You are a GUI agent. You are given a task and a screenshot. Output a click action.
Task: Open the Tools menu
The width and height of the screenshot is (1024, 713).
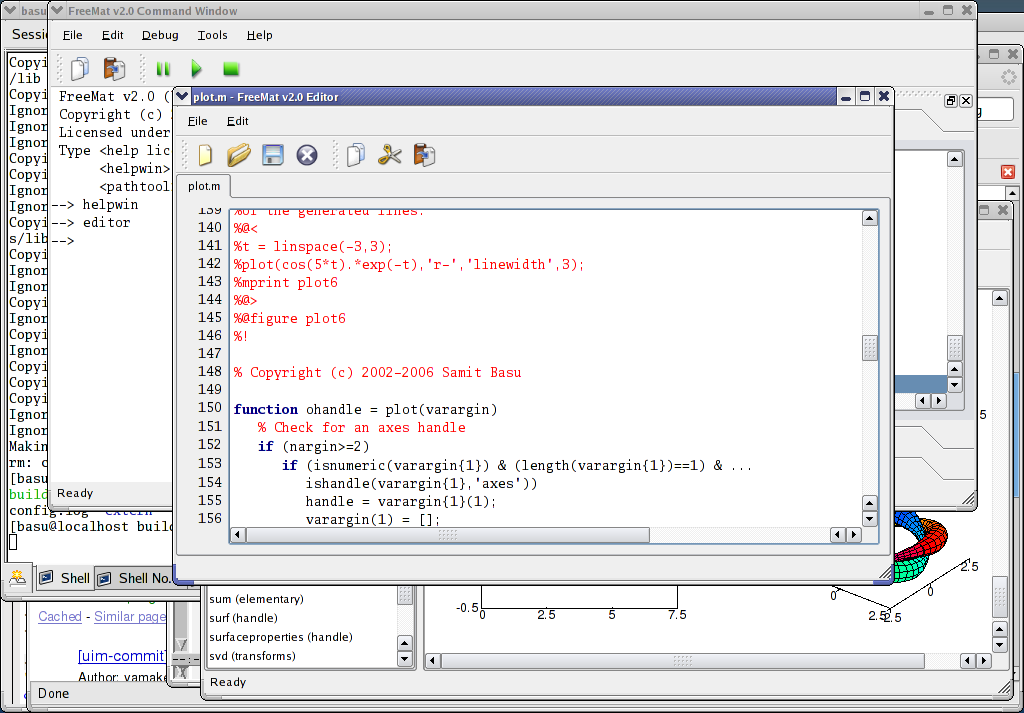(x=212, y=35)
